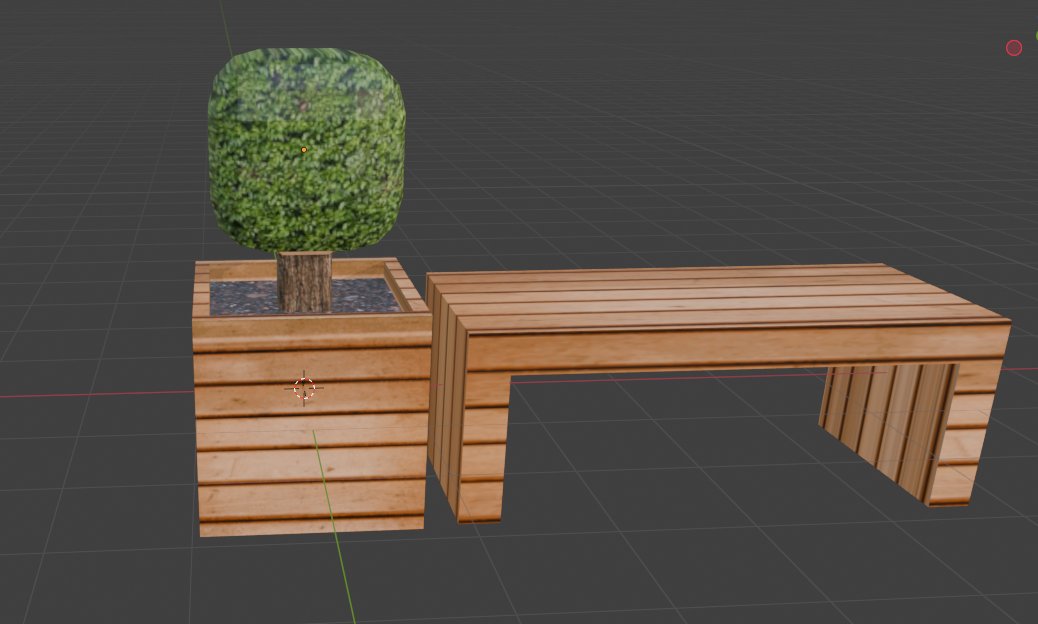
Task: Click the 3D cursor on the planter box
Action: [304, 388]
